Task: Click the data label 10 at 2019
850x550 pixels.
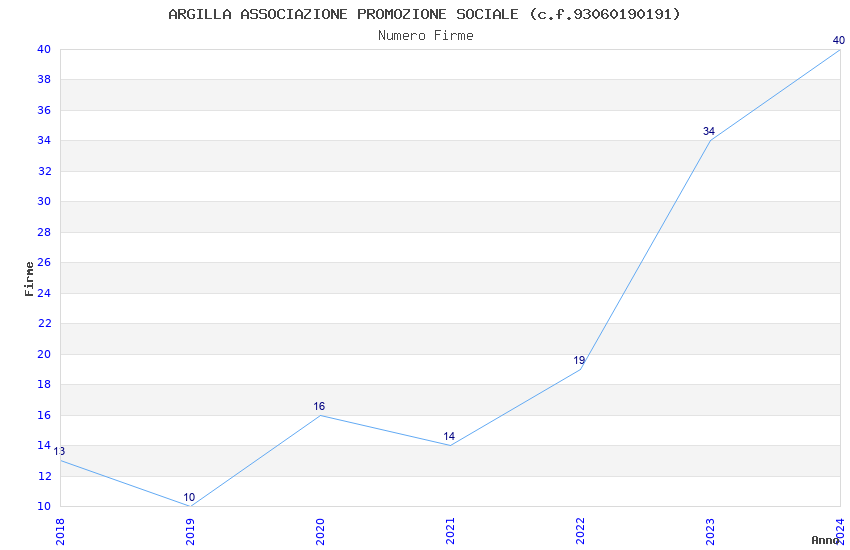Action: click(x=189, y=497)
